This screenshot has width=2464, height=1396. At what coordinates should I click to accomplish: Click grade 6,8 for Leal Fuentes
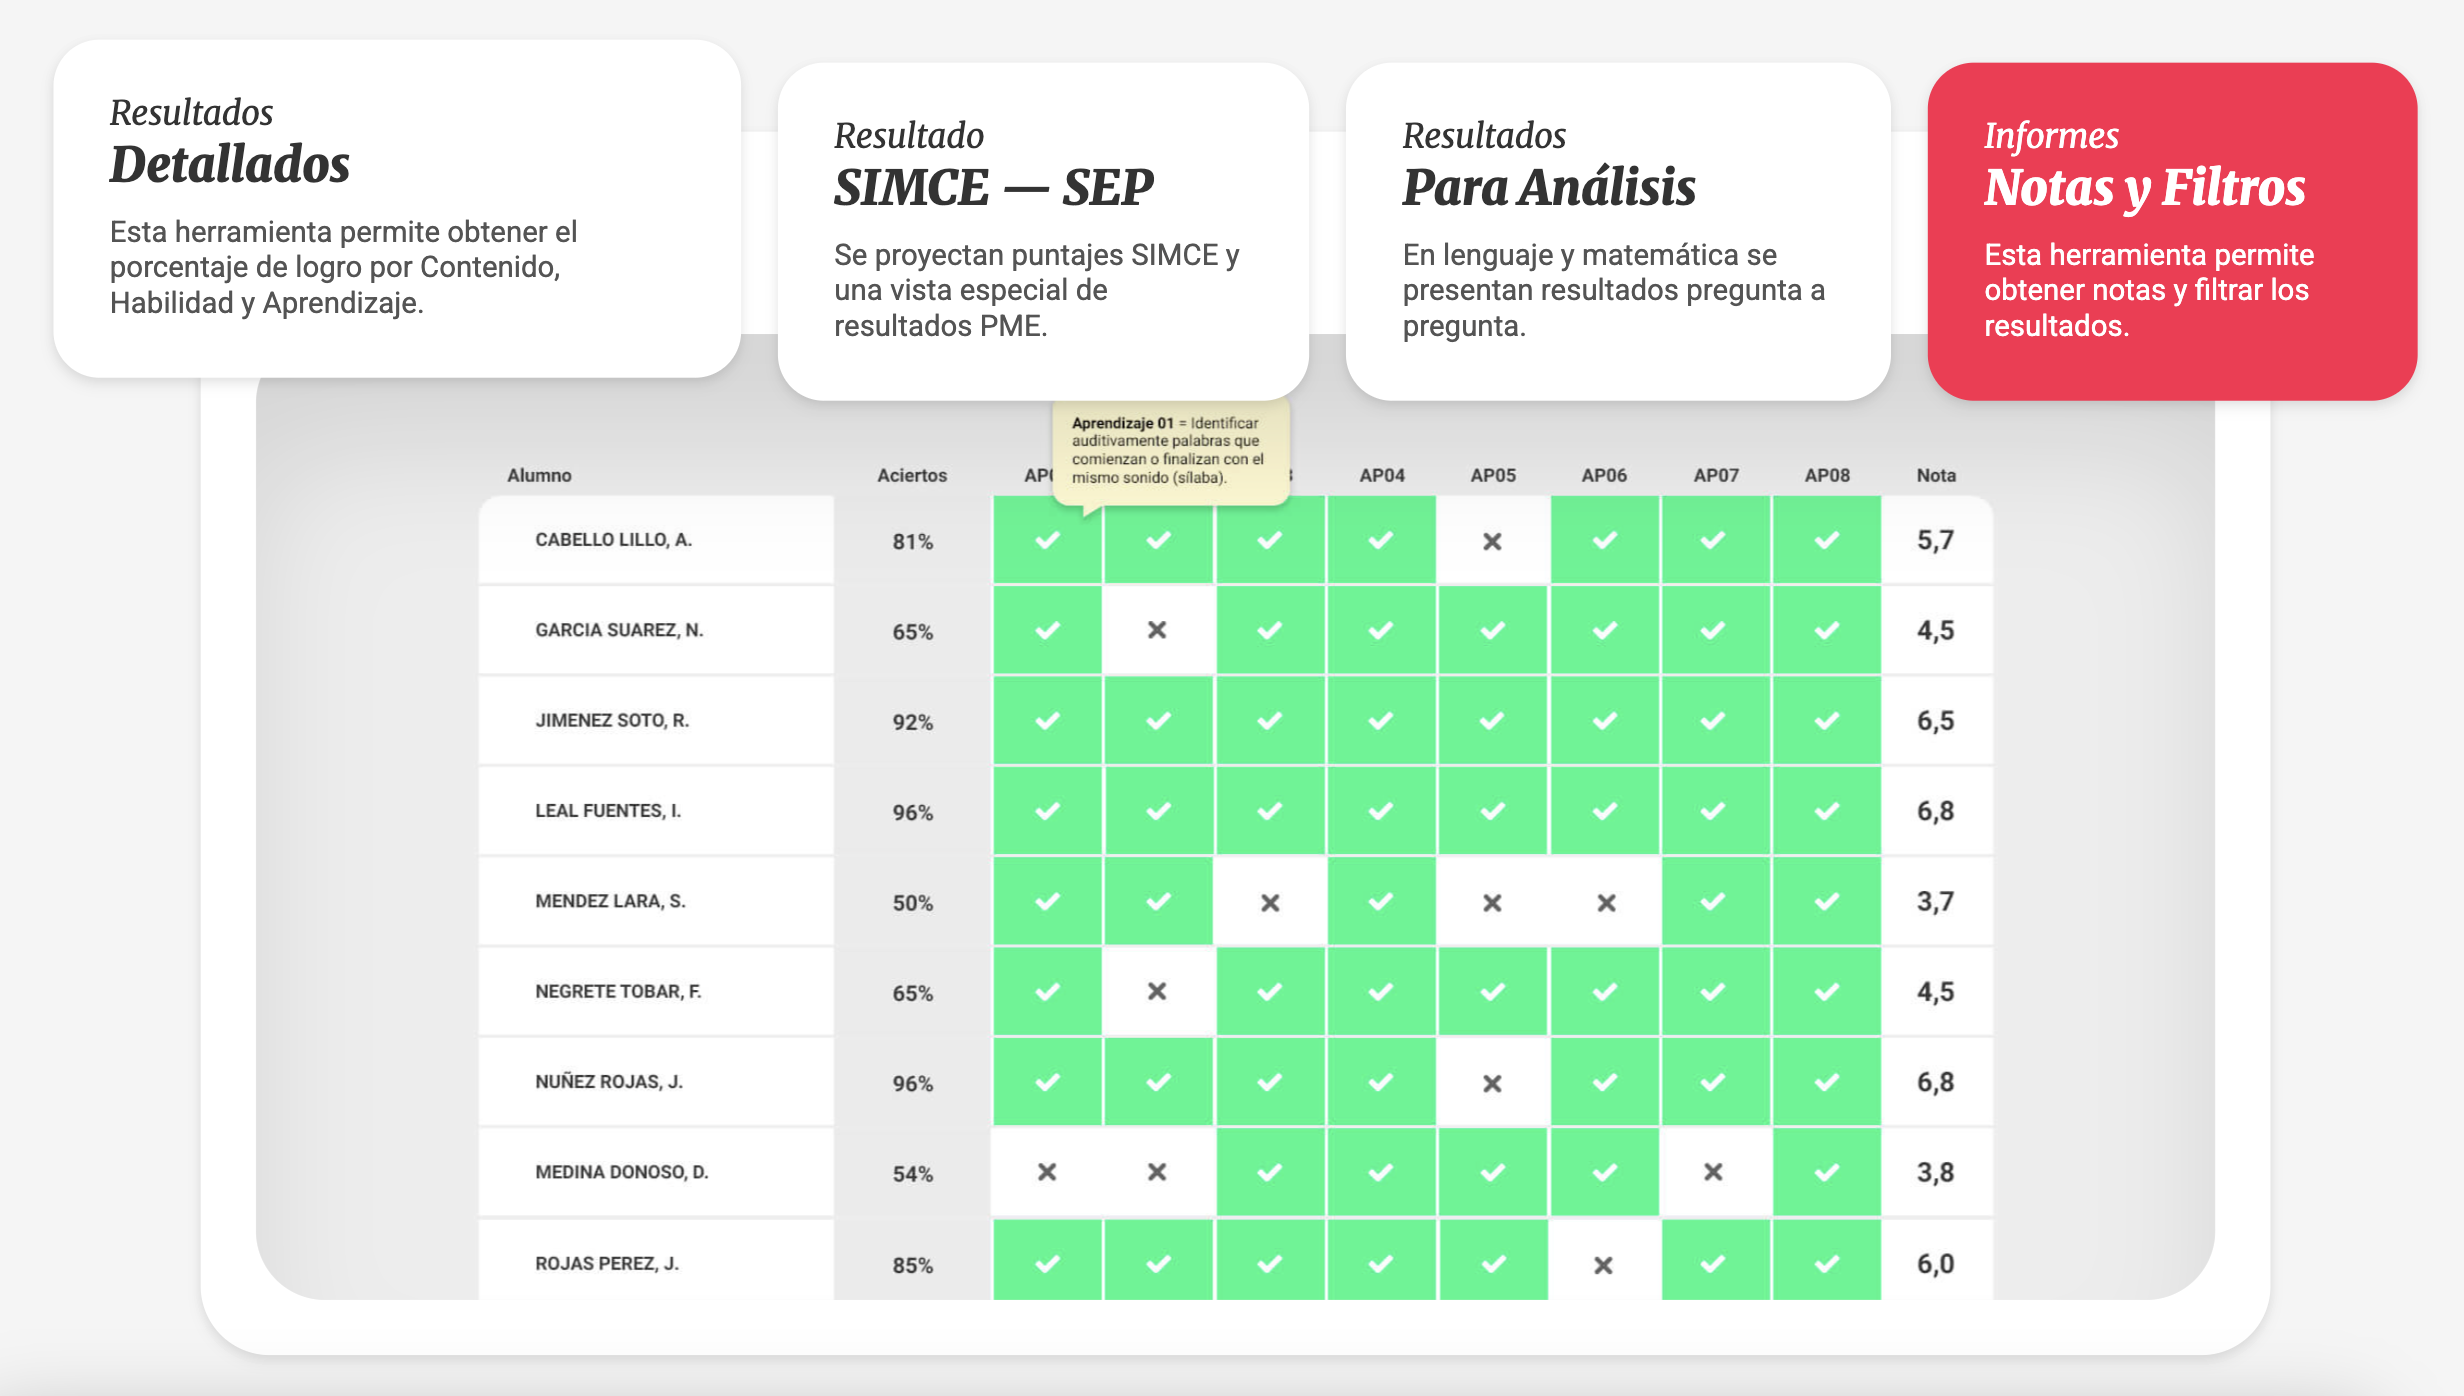[1935, 811]
